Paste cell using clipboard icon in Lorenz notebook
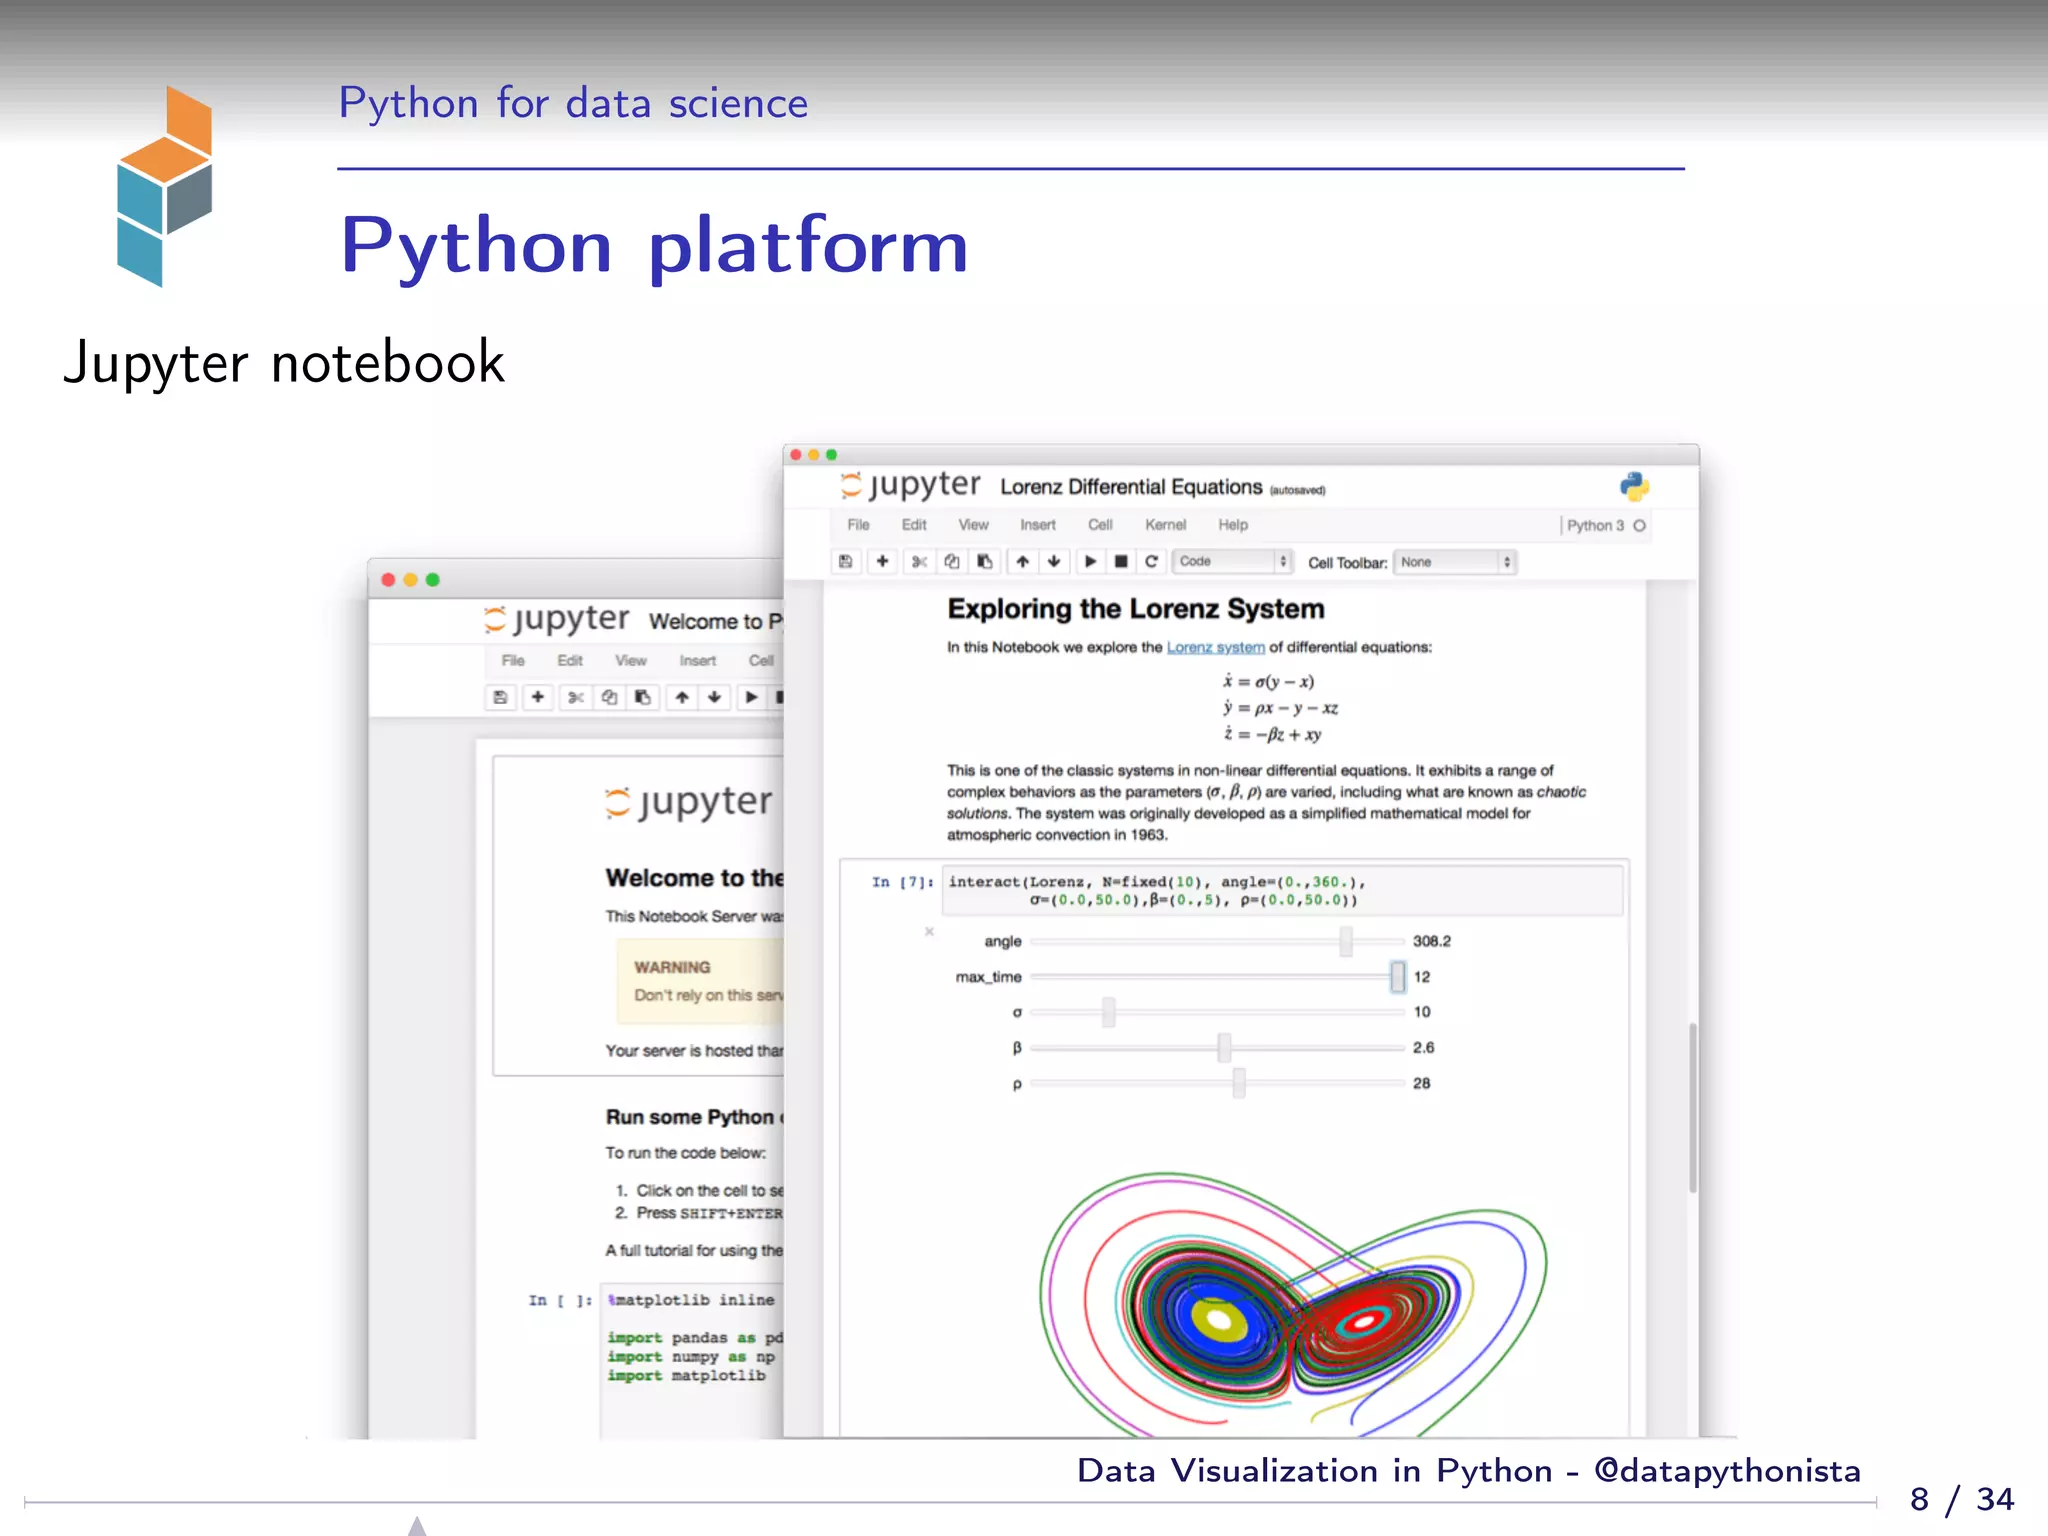 pos(985,562)
